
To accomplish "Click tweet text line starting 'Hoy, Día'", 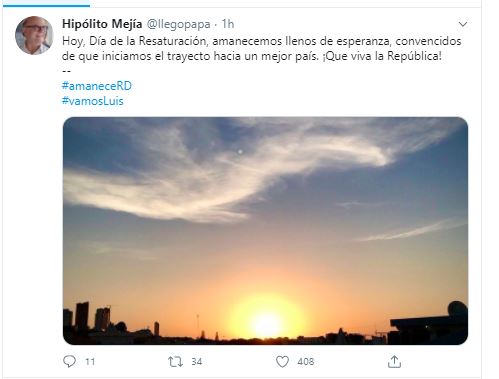I will (x=262, y=41).
